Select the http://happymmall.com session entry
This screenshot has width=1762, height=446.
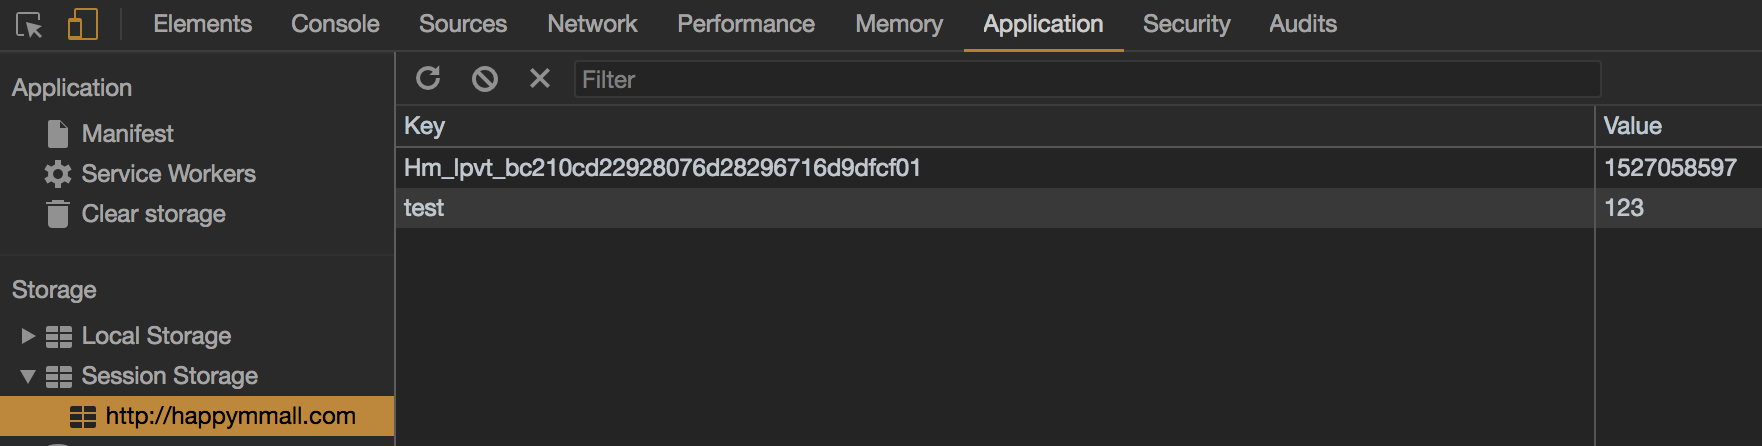tap(230, 416)
